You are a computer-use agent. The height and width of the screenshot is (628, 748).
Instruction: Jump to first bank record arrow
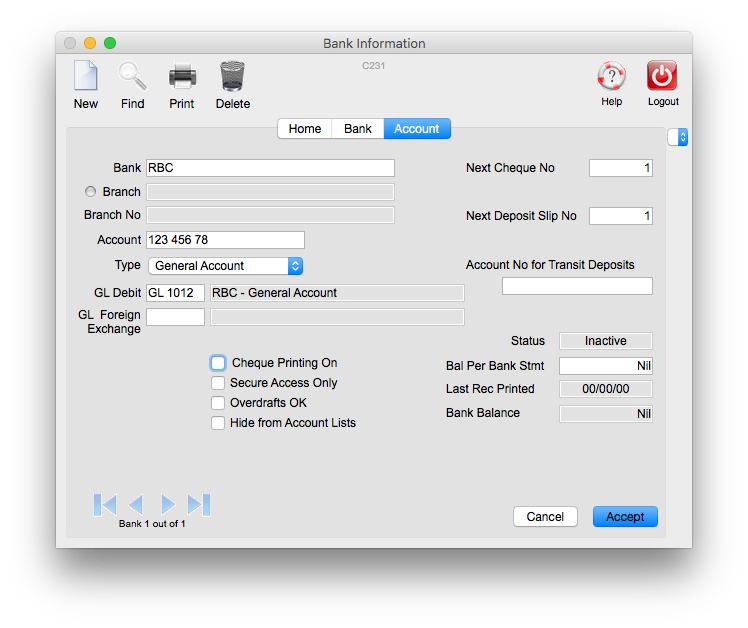[105, 504]
